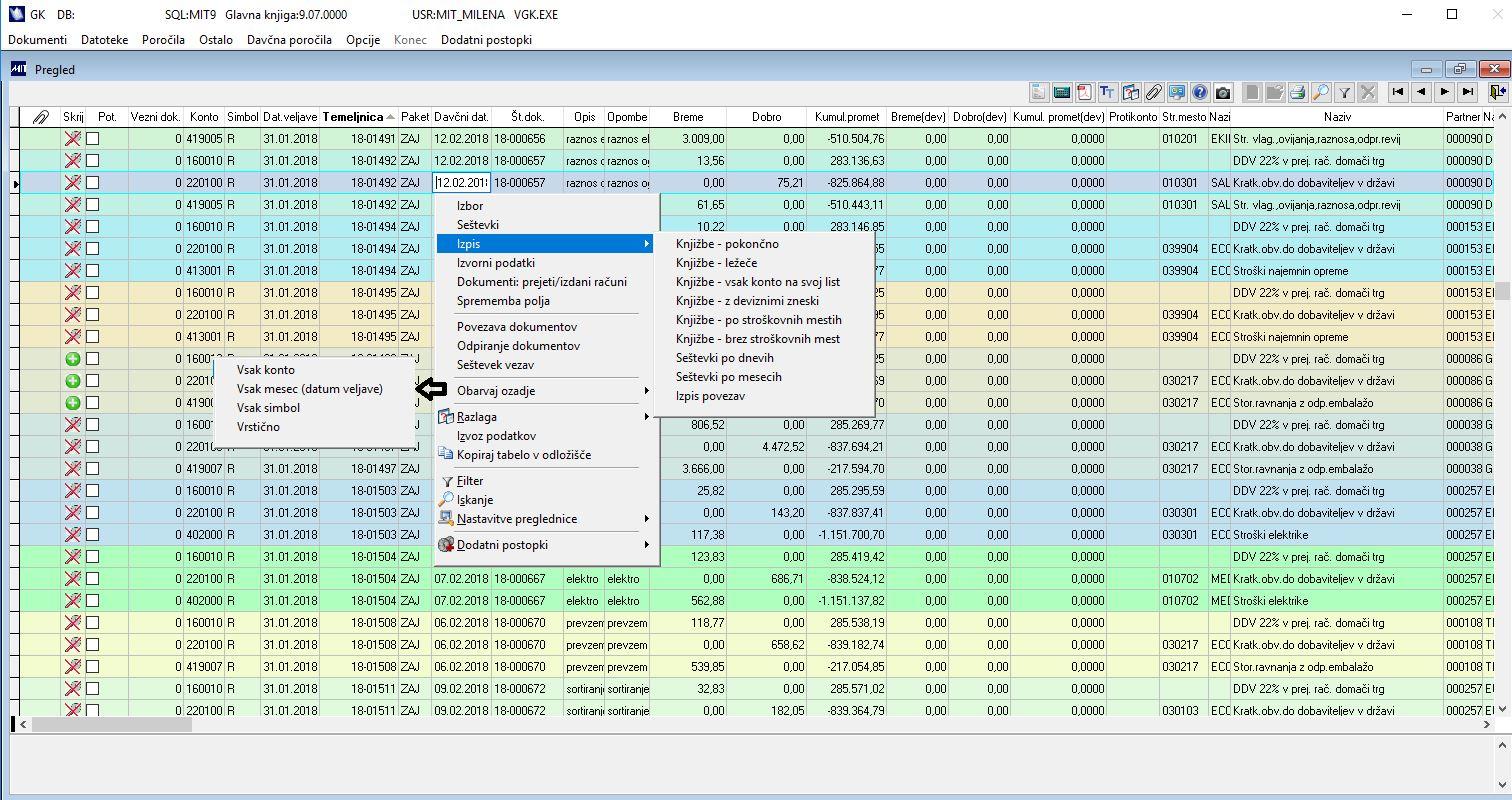1512x800 pixels.
Task: Click the blue help question mark icon
Action: tap(1199, 92)
